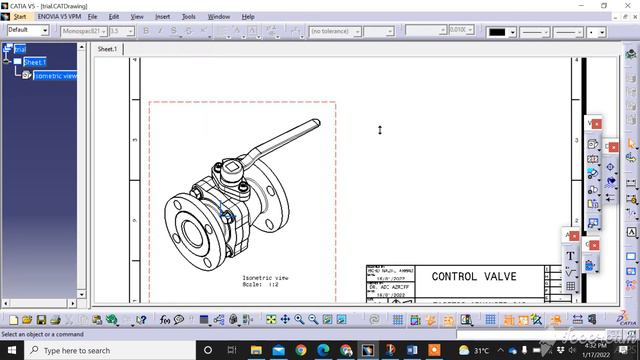Image resolution: width=640 pixels, height=360 pixels.
Task: Click the Detail View tool icon
Action: [593, 174]
